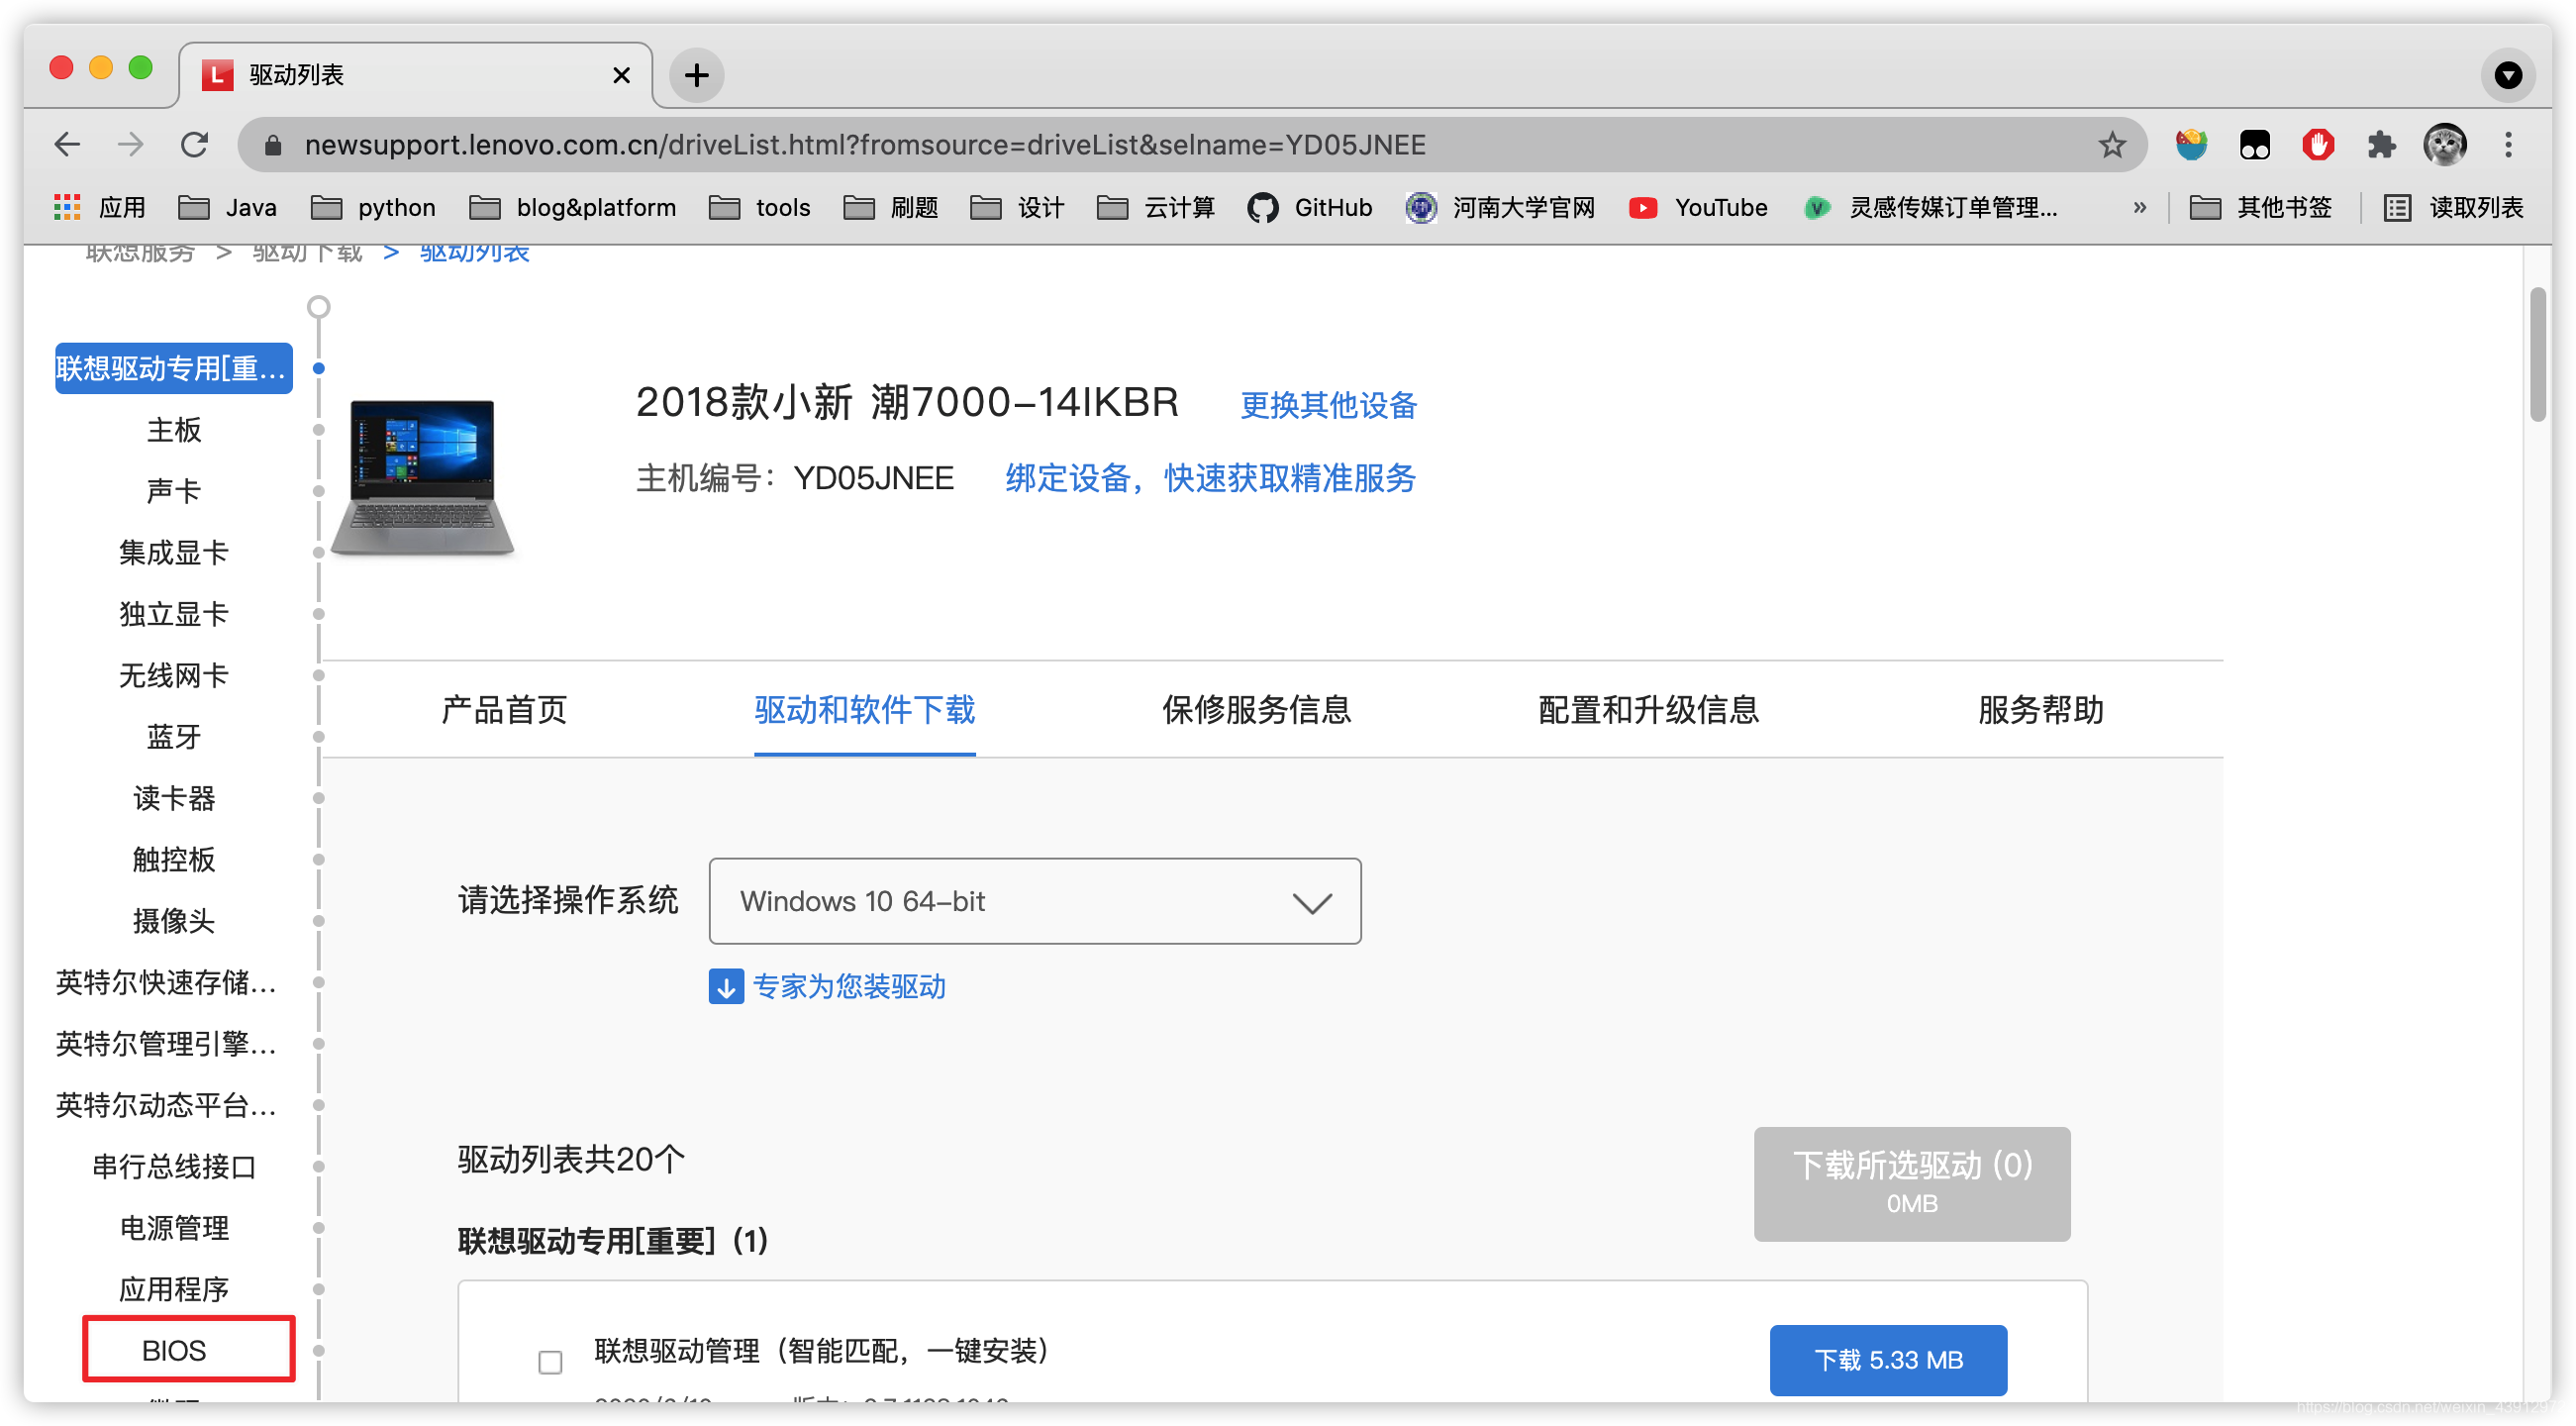Check the 联想驱动管理 driver checkbox
This screenshot has height=1426, width=2576.
click(x=550, y=1361)
